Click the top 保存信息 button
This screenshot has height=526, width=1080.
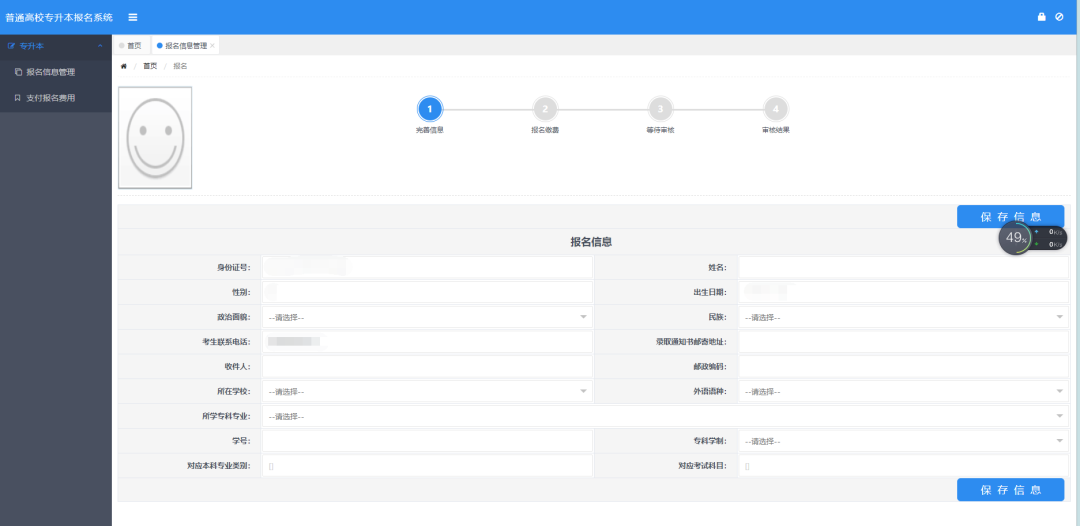coord(1010,217)
